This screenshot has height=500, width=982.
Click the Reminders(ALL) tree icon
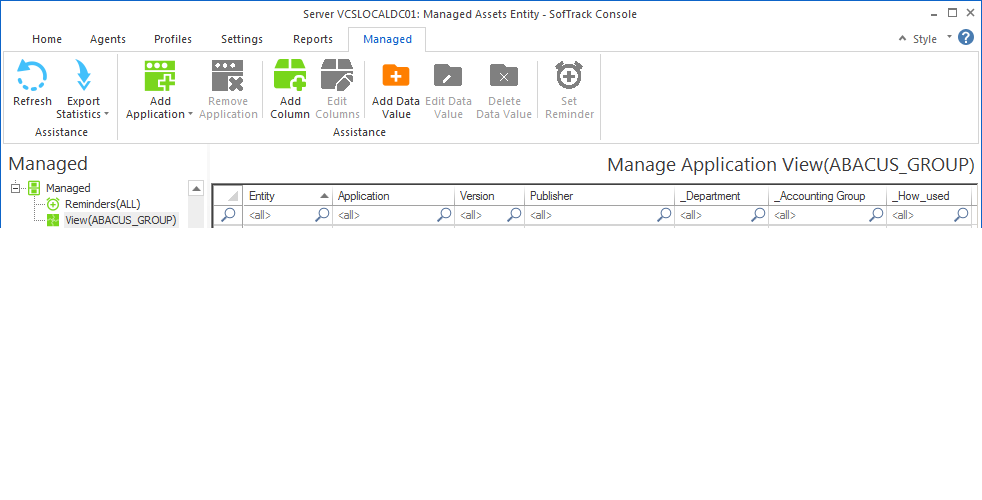(54, 204)
